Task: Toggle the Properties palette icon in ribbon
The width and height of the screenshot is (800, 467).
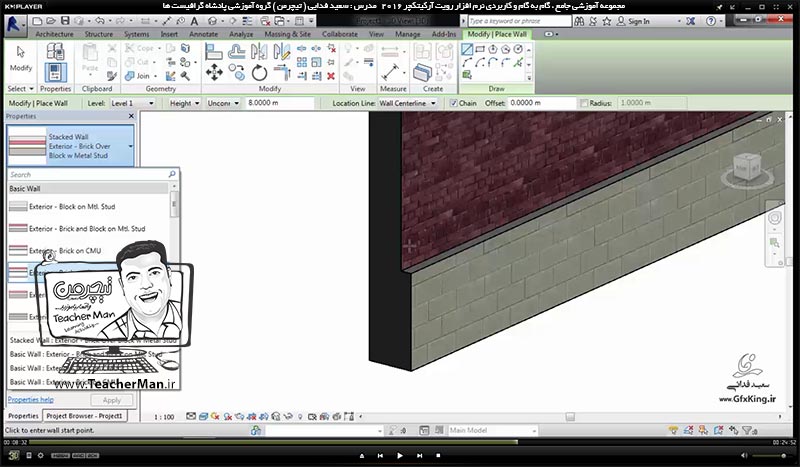Action: pos(55,72)
